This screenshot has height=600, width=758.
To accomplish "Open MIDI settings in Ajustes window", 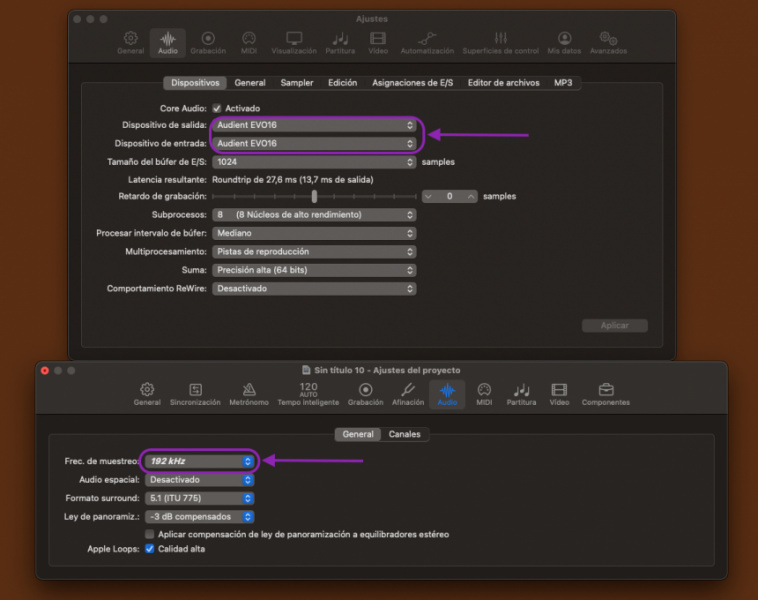I will [x=248, y=43].
